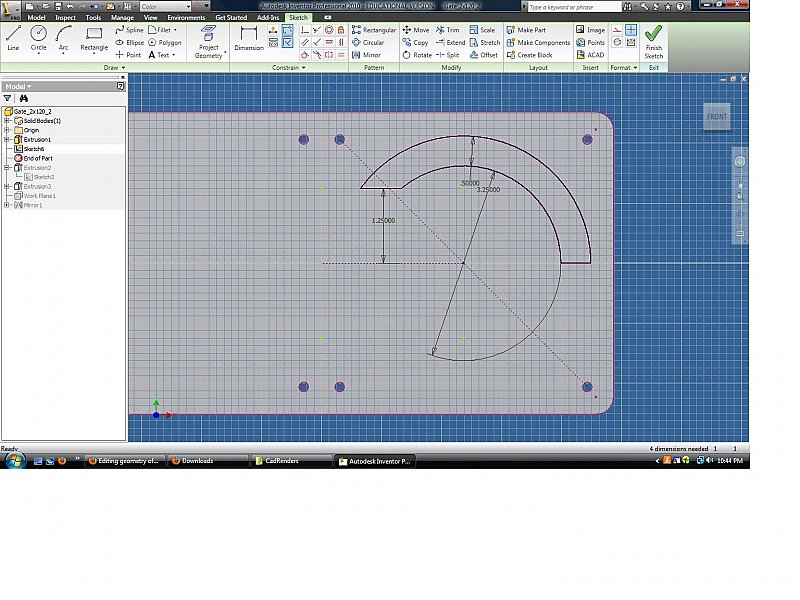Activate the Mirror sketch tool
800x600 pixels.
coord(366,55)
